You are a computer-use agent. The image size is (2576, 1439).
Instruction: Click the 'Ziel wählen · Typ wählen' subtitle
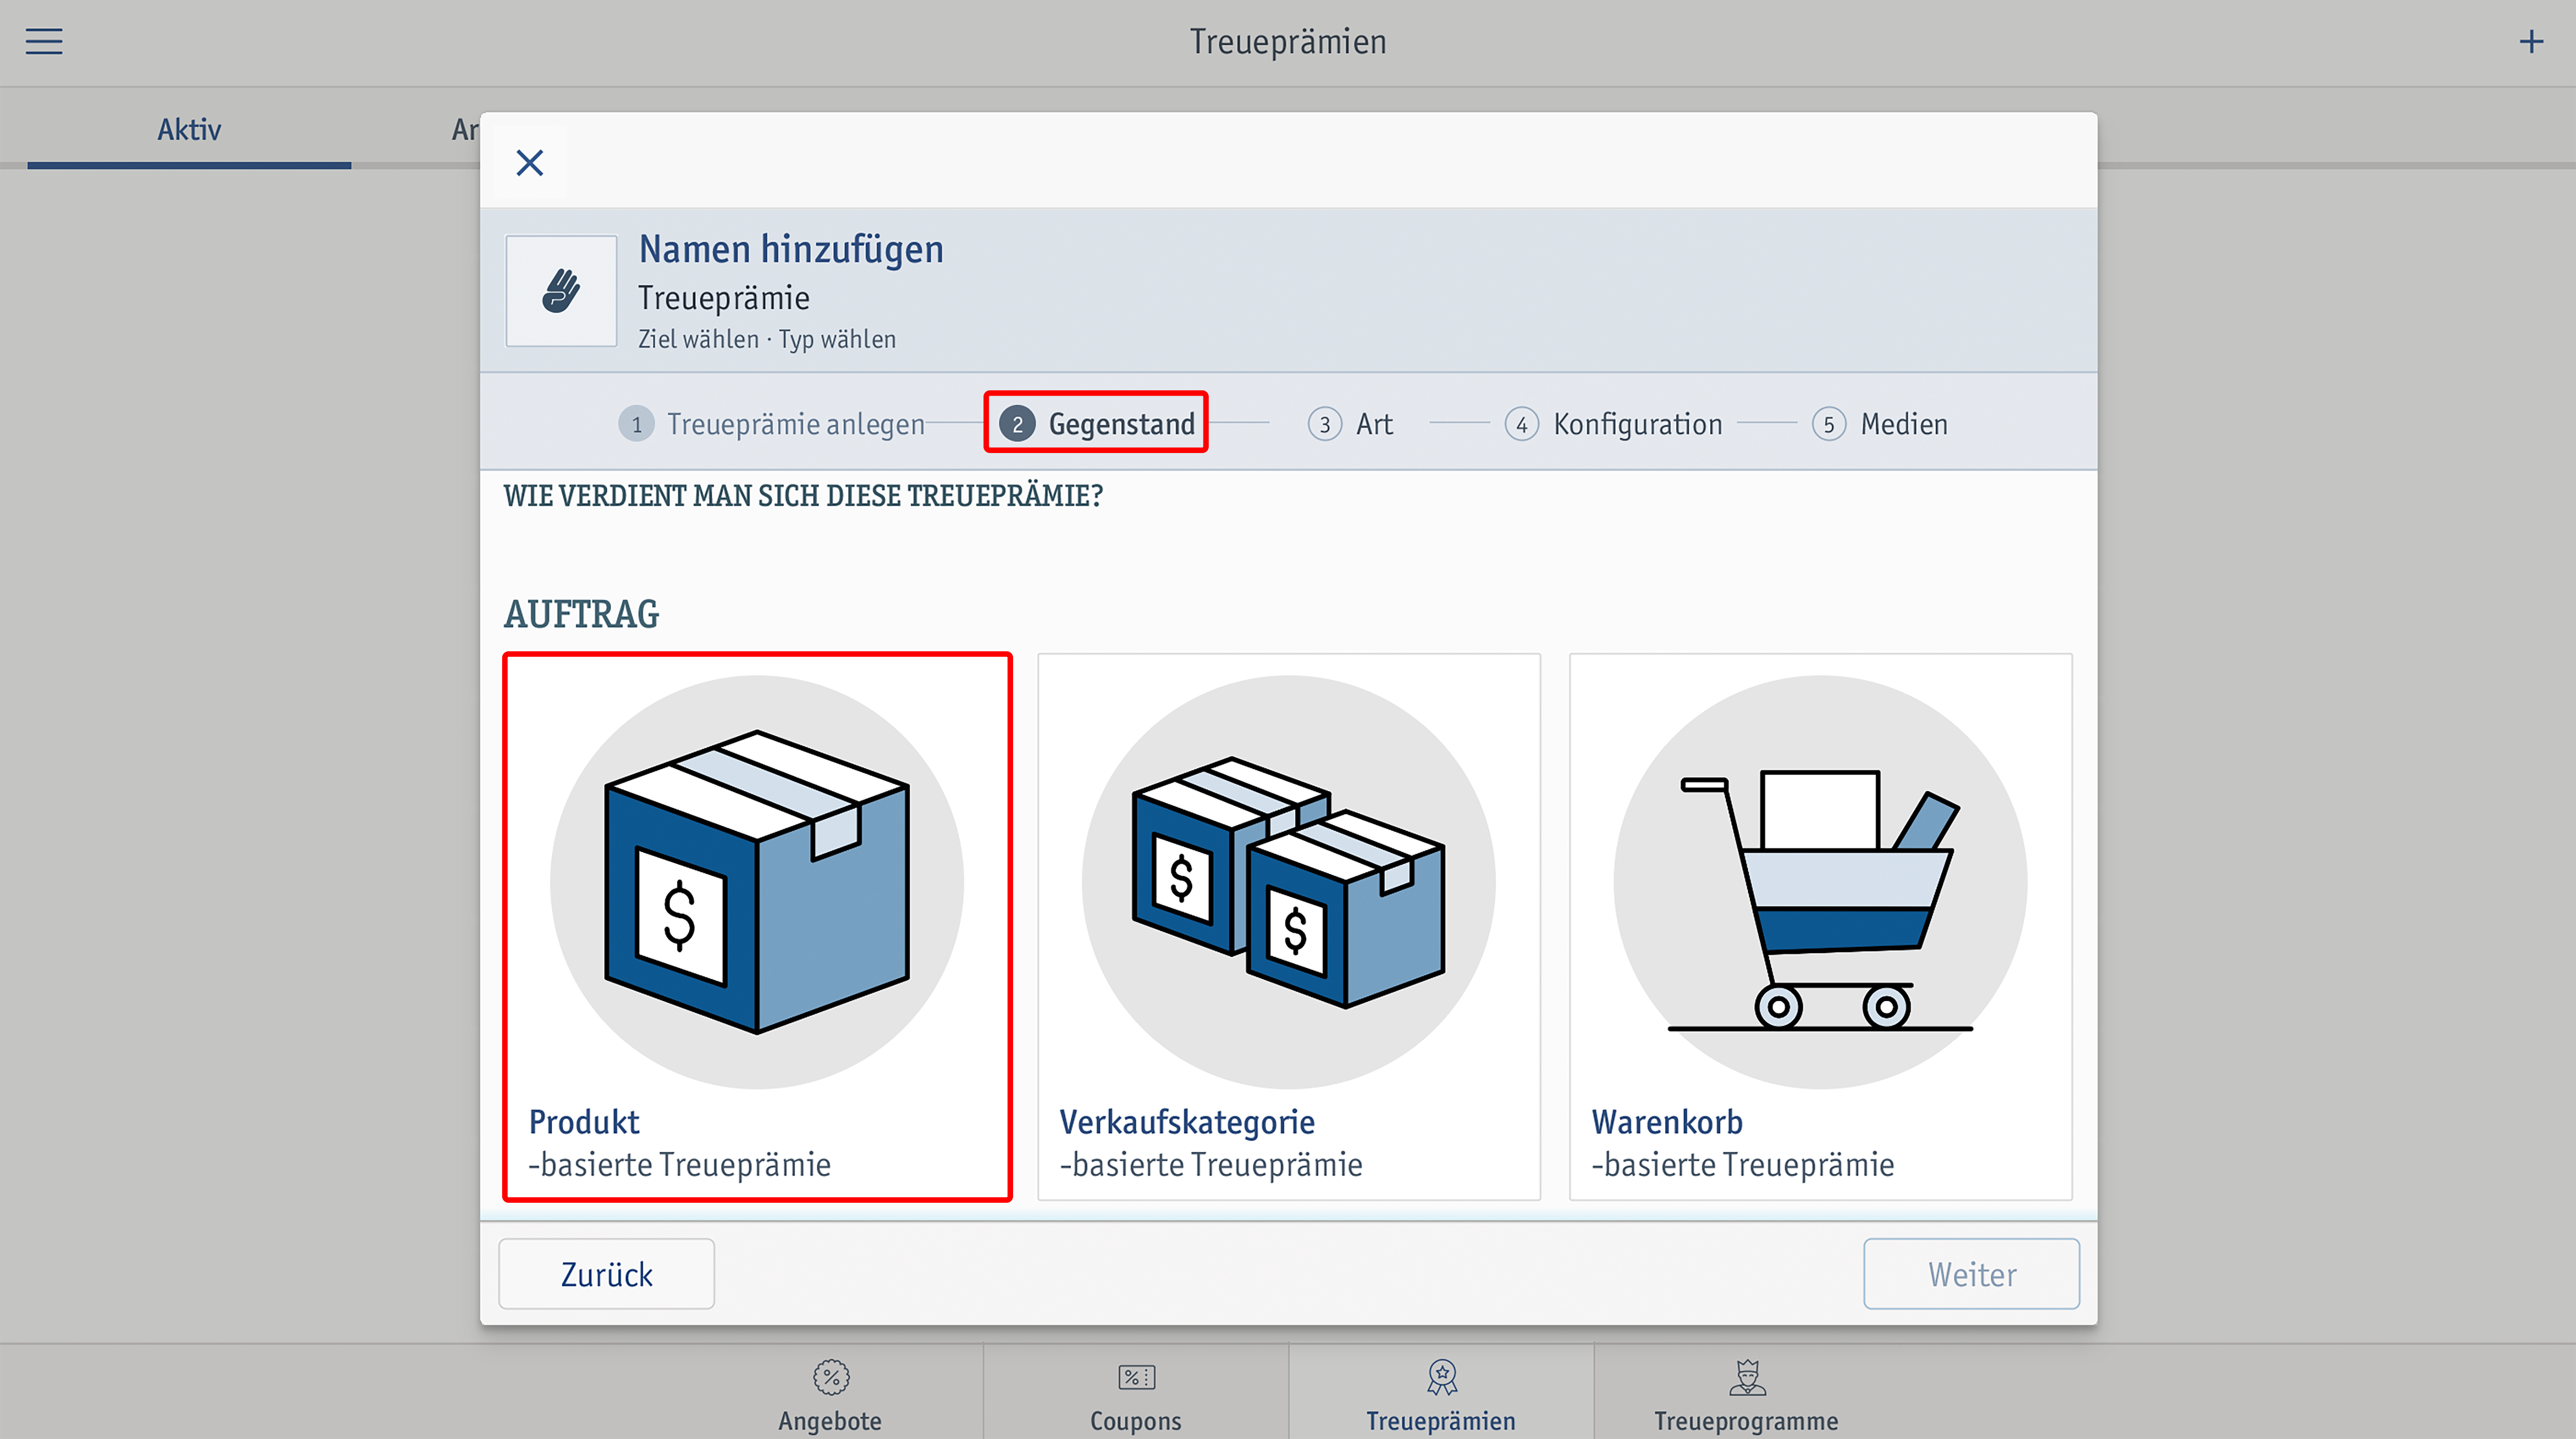(x=767, y=339)
